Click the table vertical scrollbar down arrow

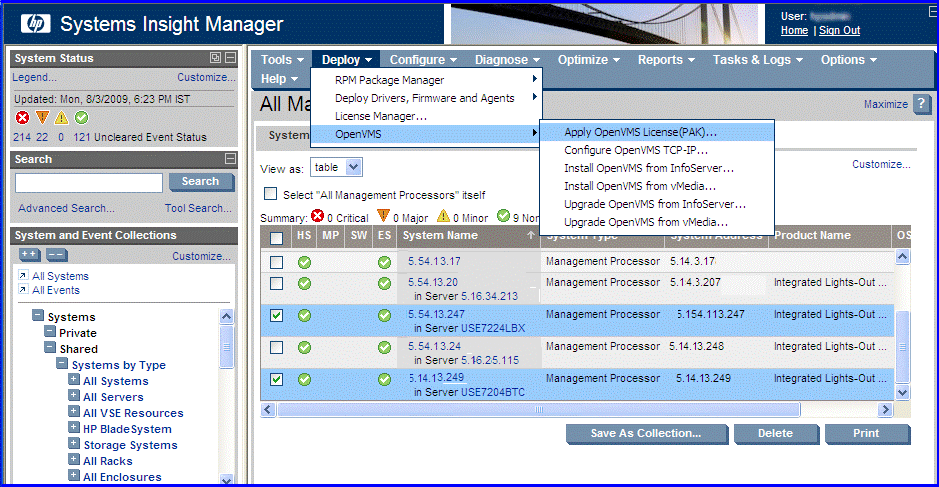point(902,392)
